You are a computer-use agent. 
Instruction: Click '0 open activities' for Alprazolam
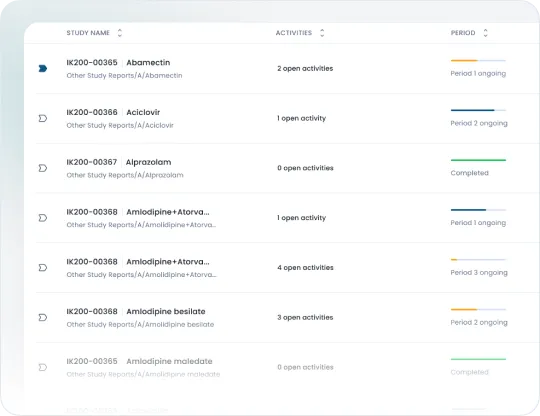[x=305, y=168]
